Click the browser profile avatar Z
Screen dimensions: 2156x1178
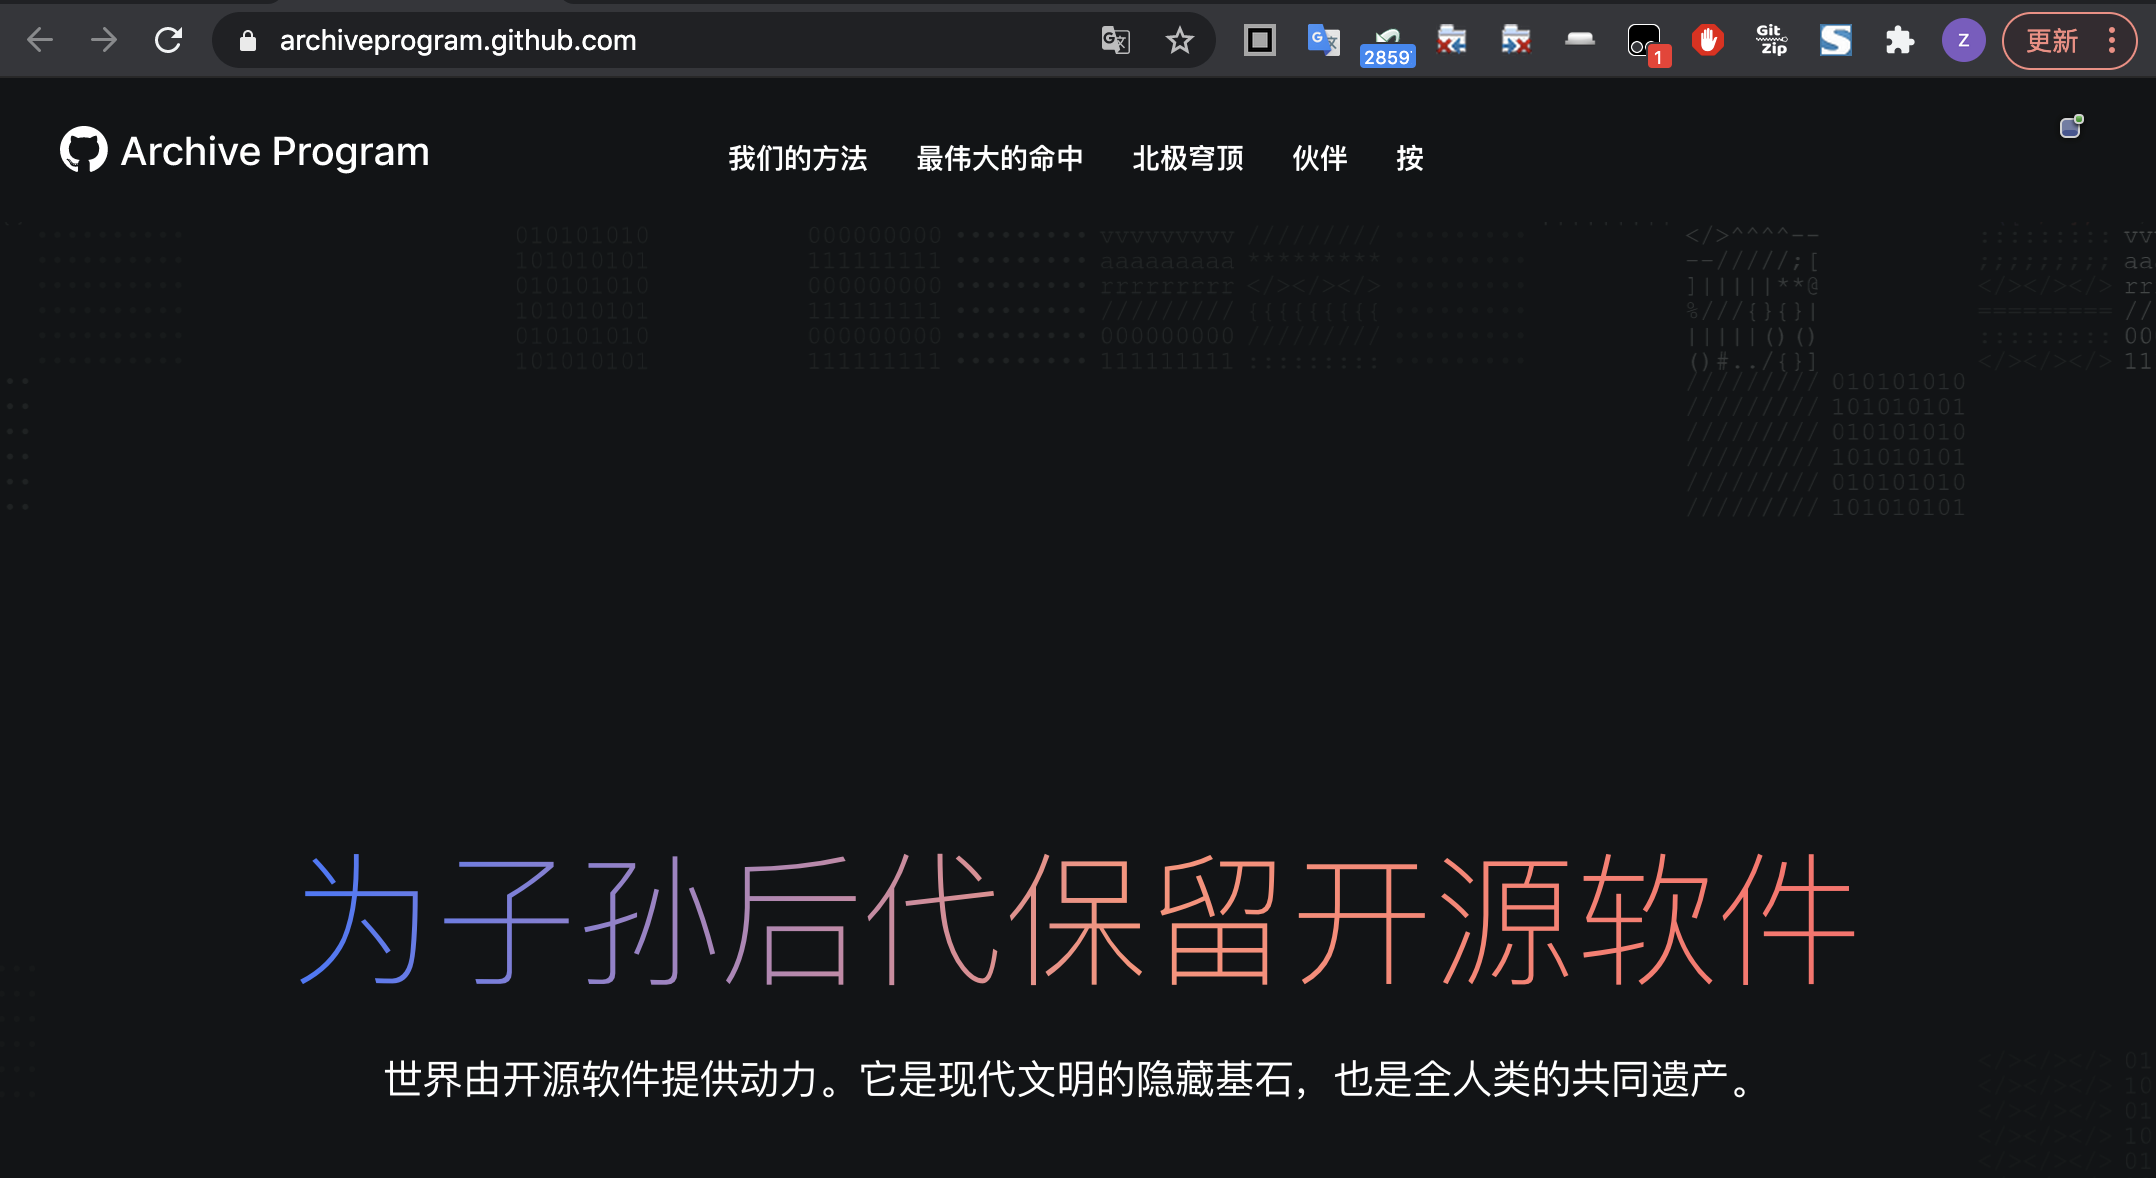pyautogui.click(x=1963, y=40)
